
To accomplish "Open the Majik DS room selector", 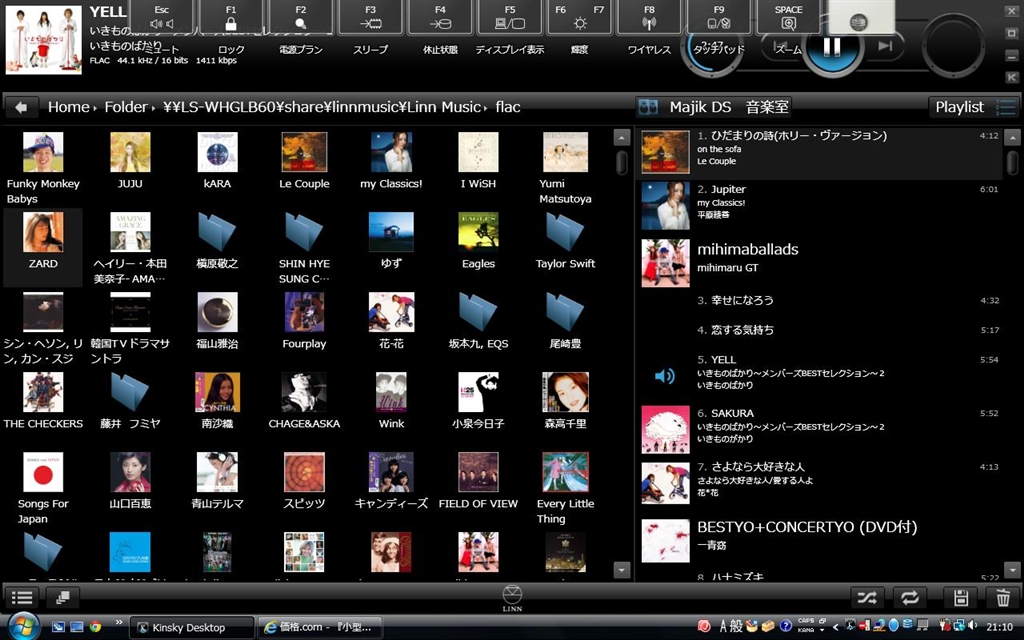I will pyautogui.click(x=714, y=107).
